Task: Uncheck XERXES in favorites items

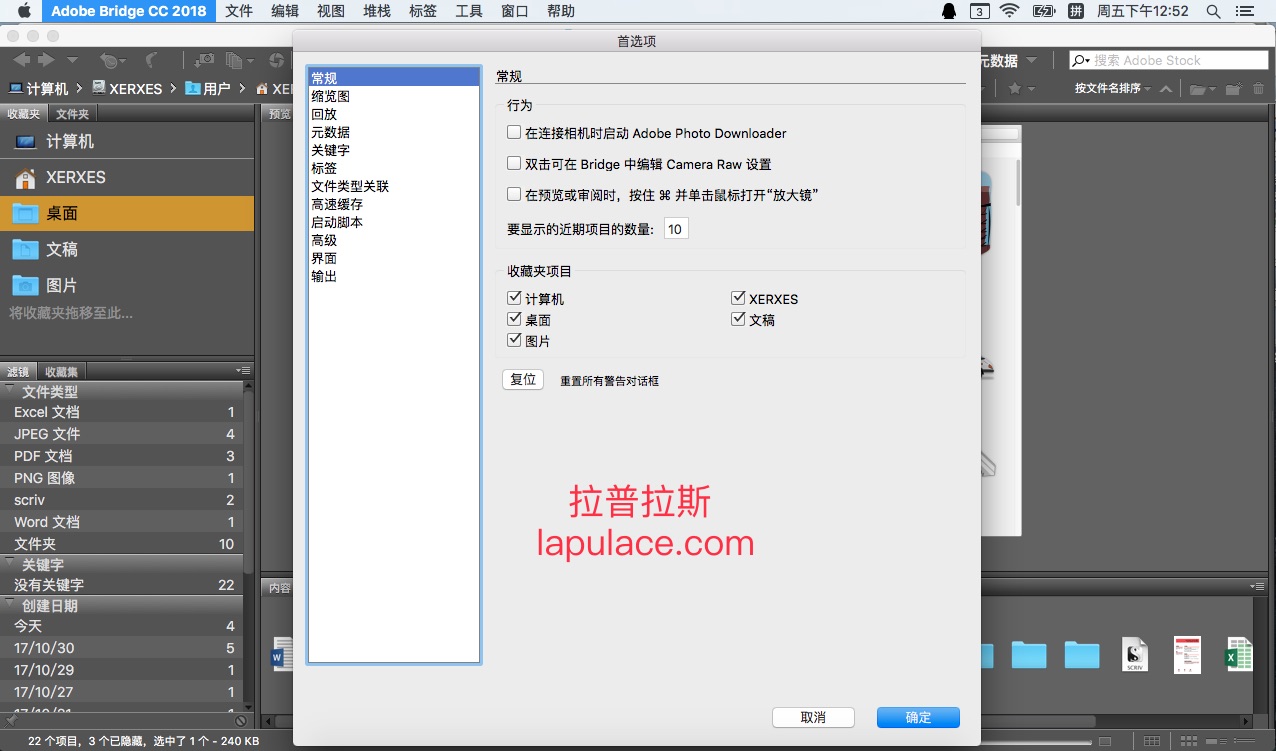Action: tap(738, 298)
